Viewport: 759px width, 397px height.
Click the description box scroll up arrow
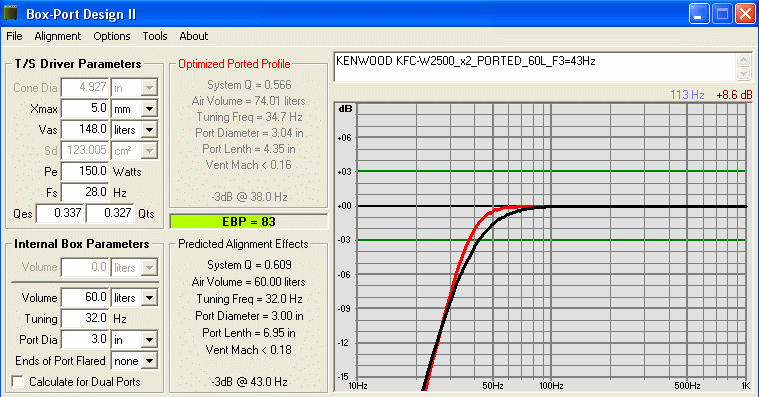click(743, 60)
